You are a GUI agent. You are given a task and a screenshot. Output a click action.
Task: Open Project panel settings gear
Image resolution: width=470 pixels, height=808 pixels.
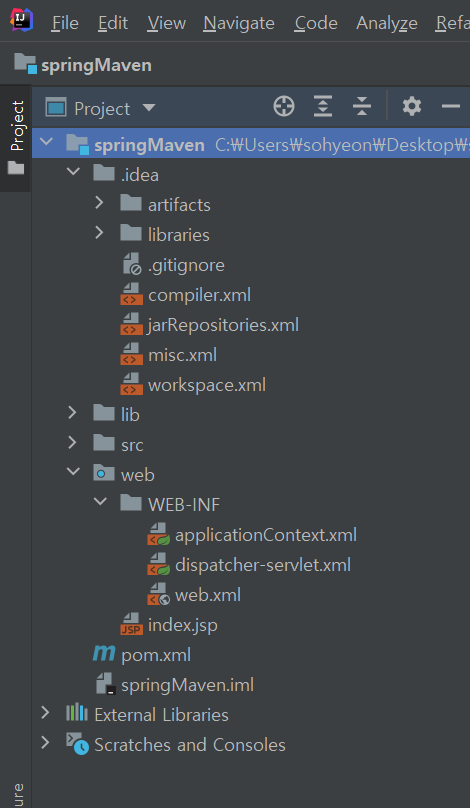point(412,107)
